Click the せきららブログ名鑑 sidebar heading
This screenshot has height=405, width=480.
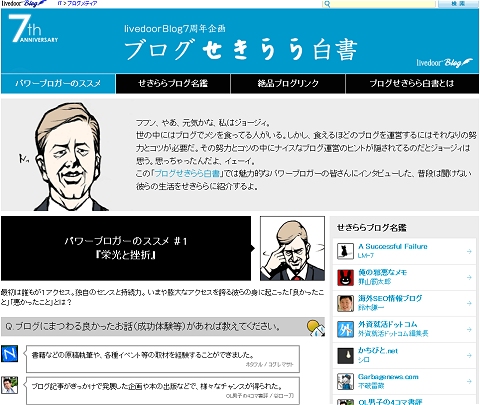point(372,228)
